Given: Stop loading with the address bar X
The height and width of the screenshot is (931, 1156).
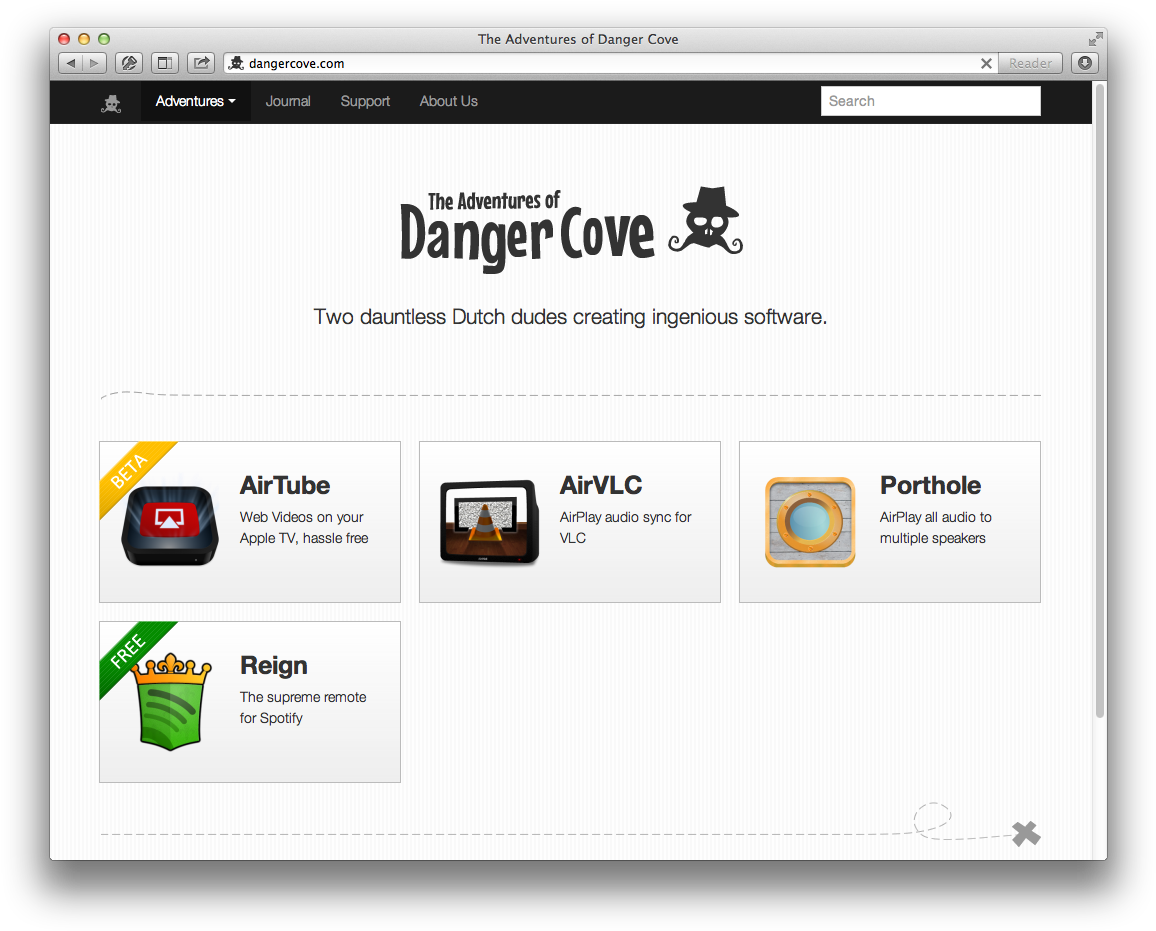Looking at the screenshot, I should (x=986, y=63).
